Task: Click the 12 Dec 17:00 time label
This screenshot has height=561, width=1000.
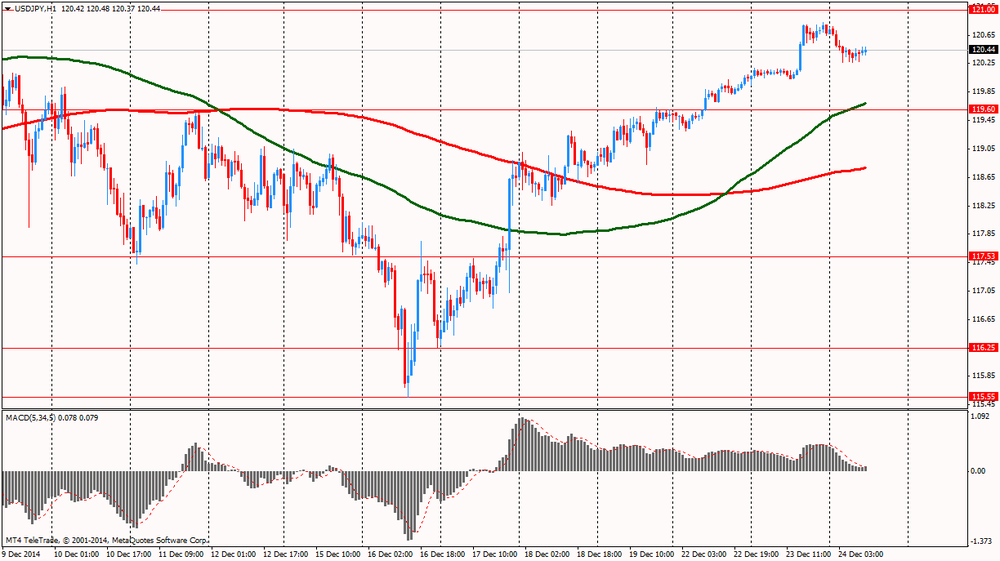Action: coord(286,555)
